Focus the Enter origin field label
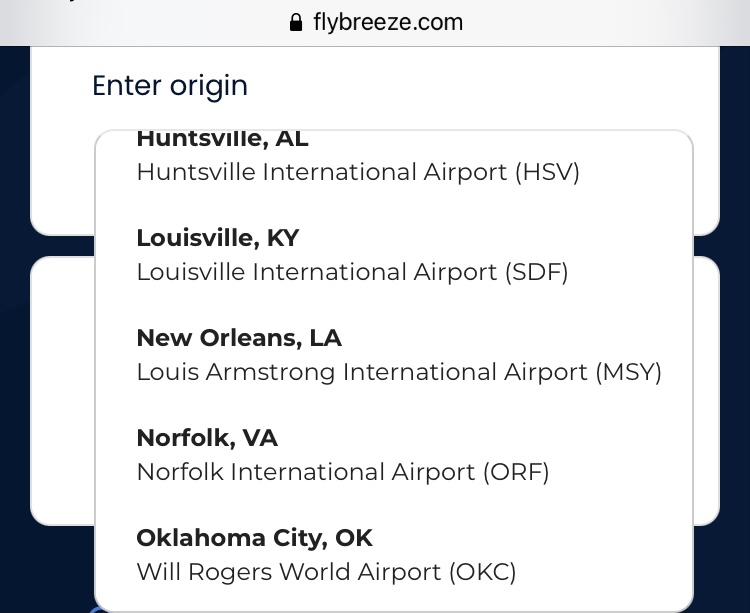750x613 pixels. click(x=169, y=86)
